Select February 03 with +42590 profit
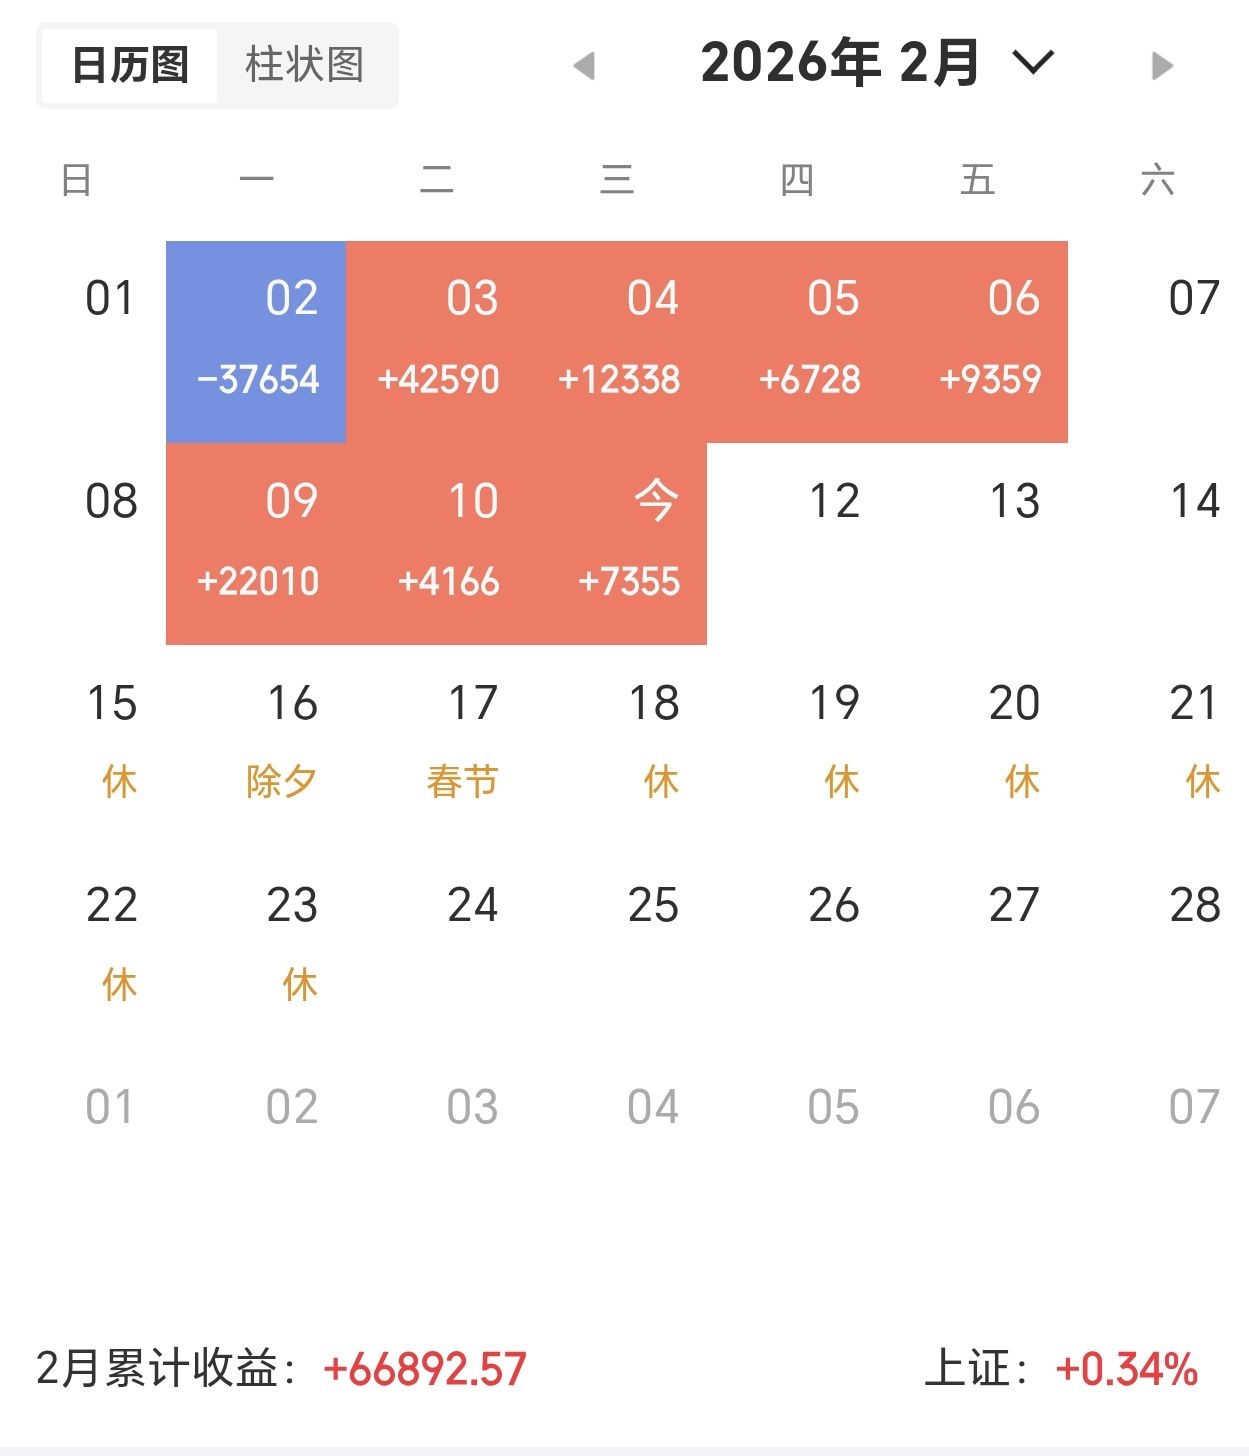The image size is (1249, 1456). [x=437, y=341]
